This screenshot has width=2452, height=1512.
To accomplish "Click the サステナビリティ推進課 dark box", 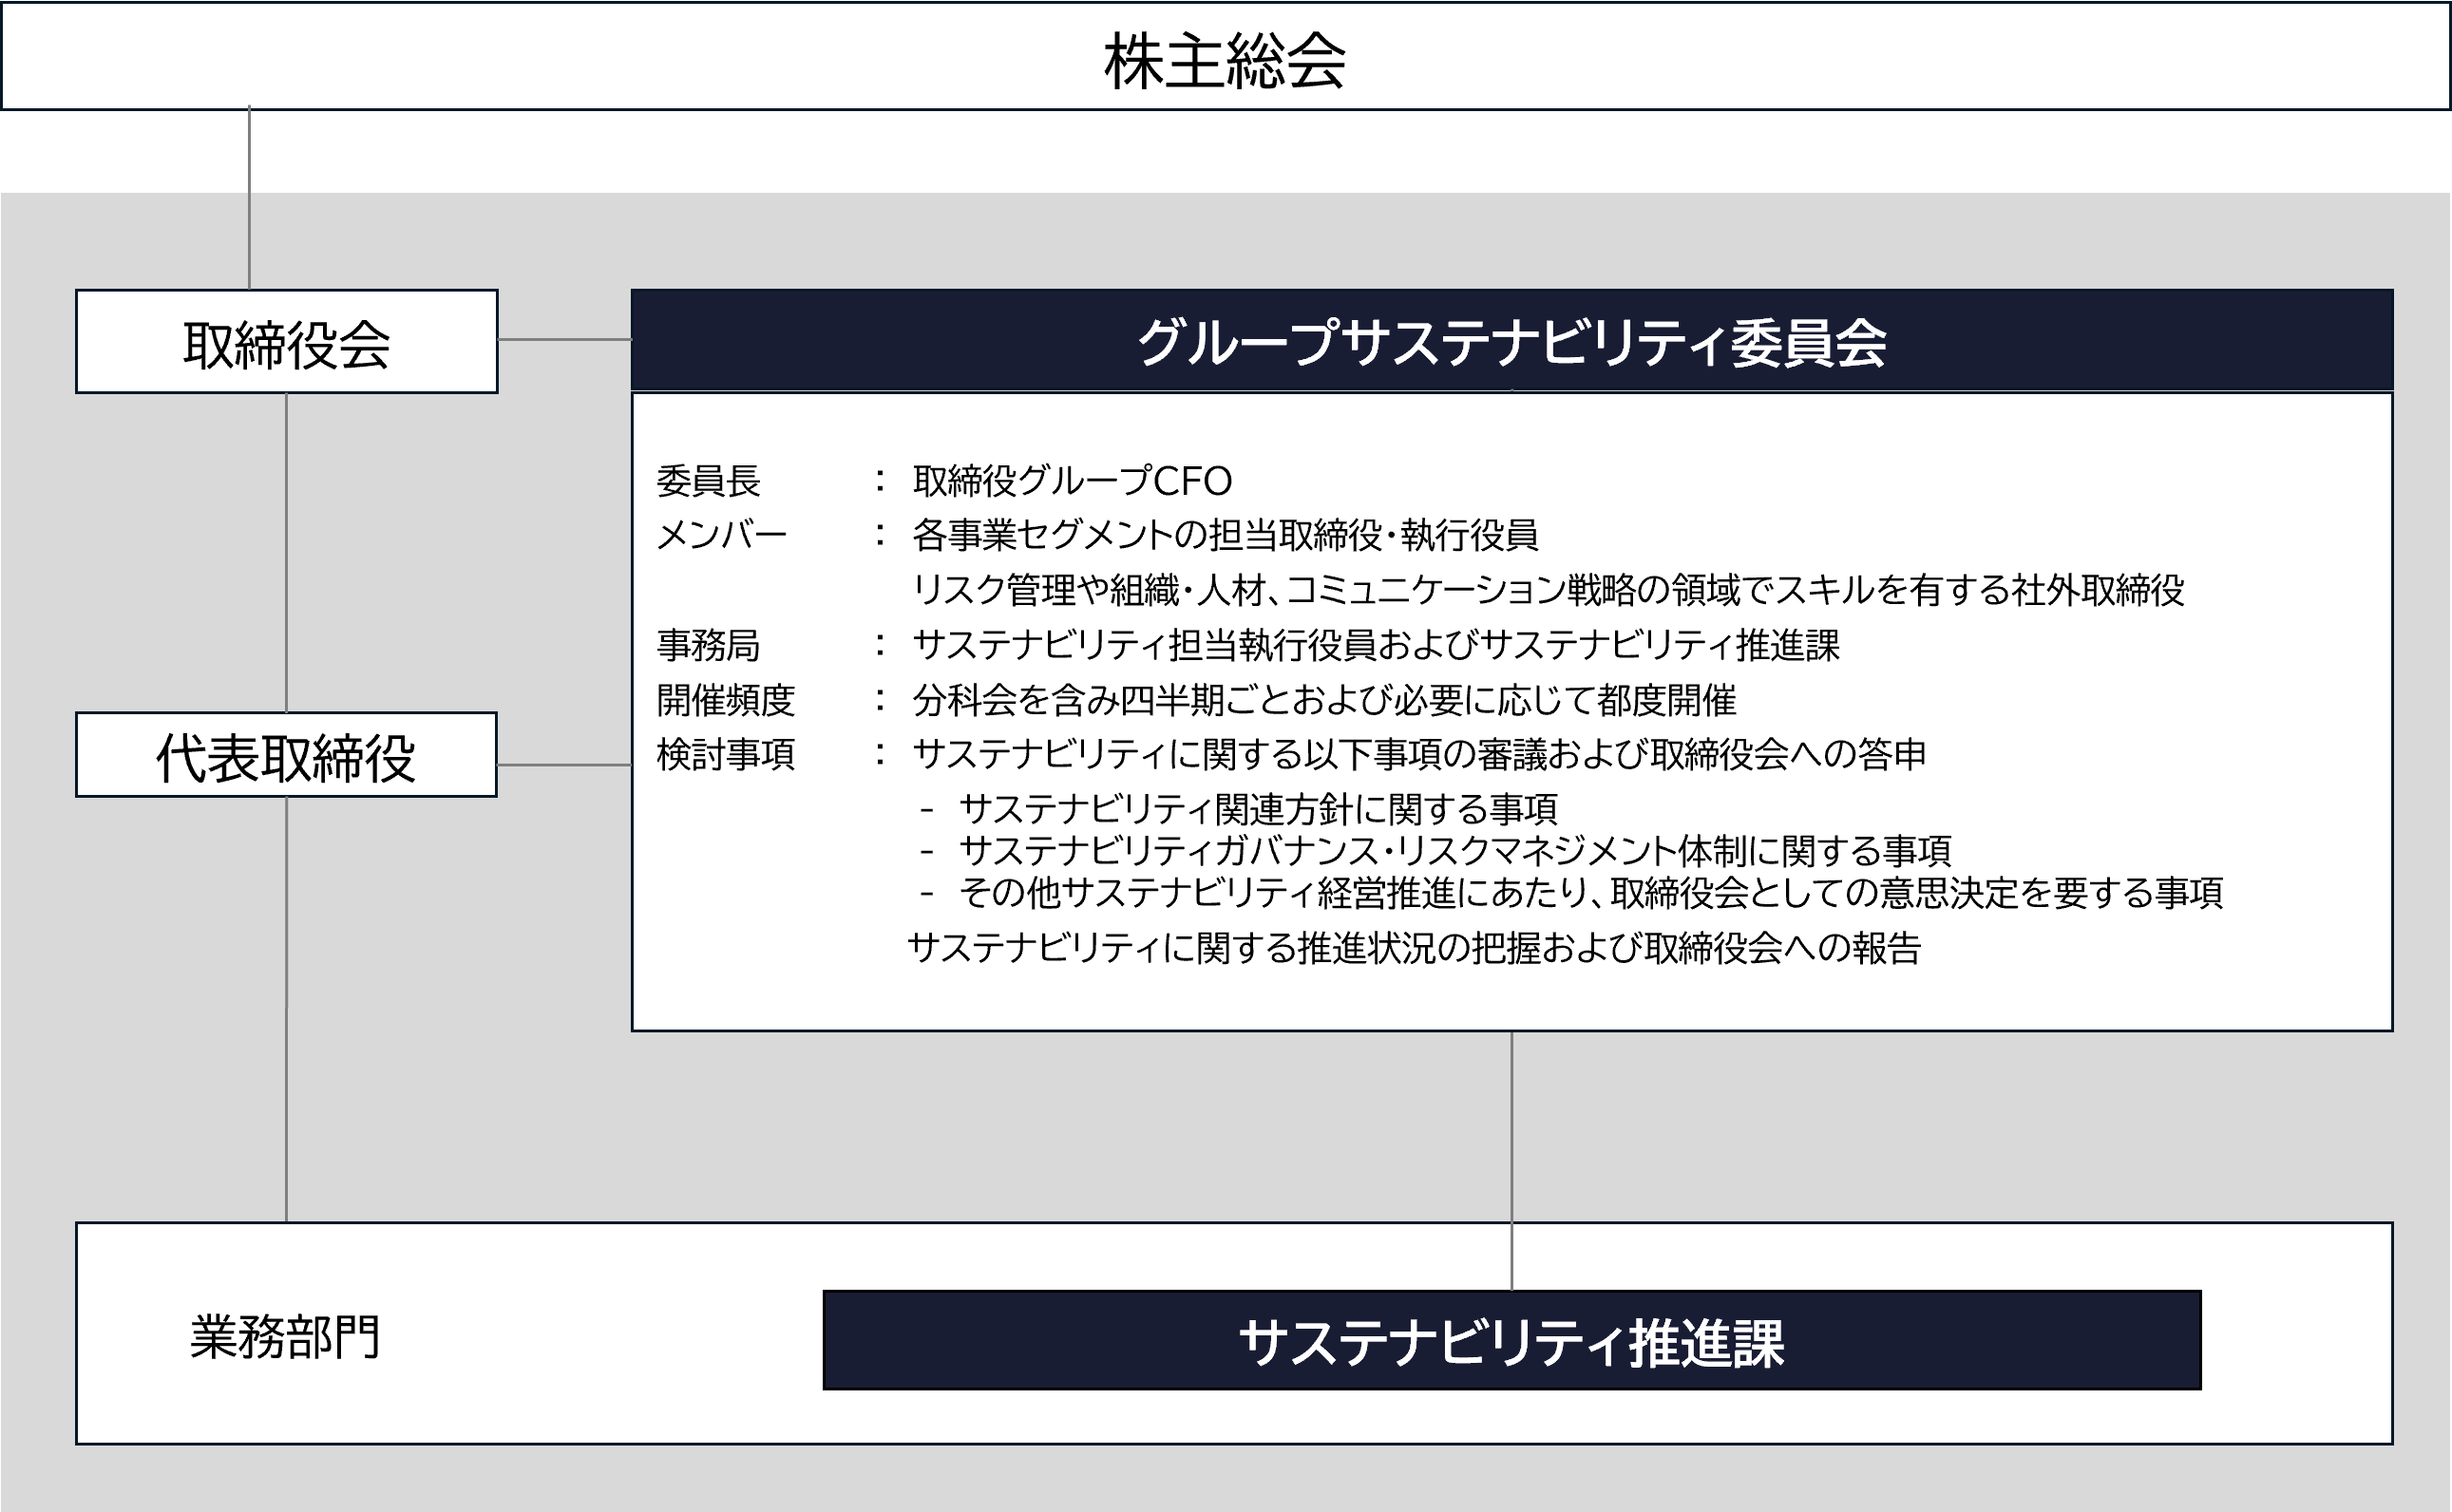I will 1512,1340.
